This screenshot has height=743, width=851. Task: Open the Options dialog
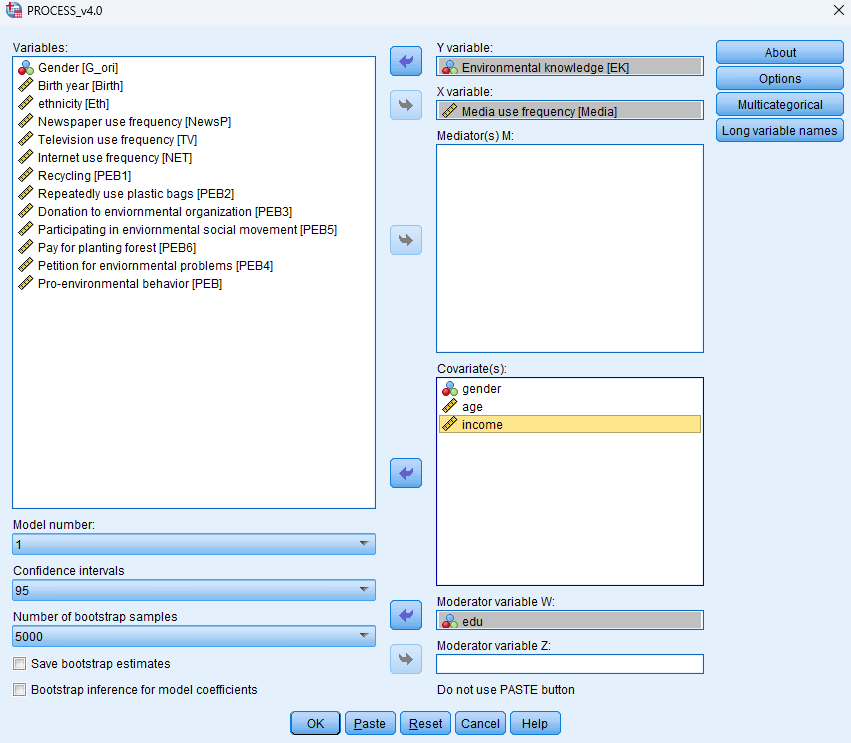click(779, 79)
